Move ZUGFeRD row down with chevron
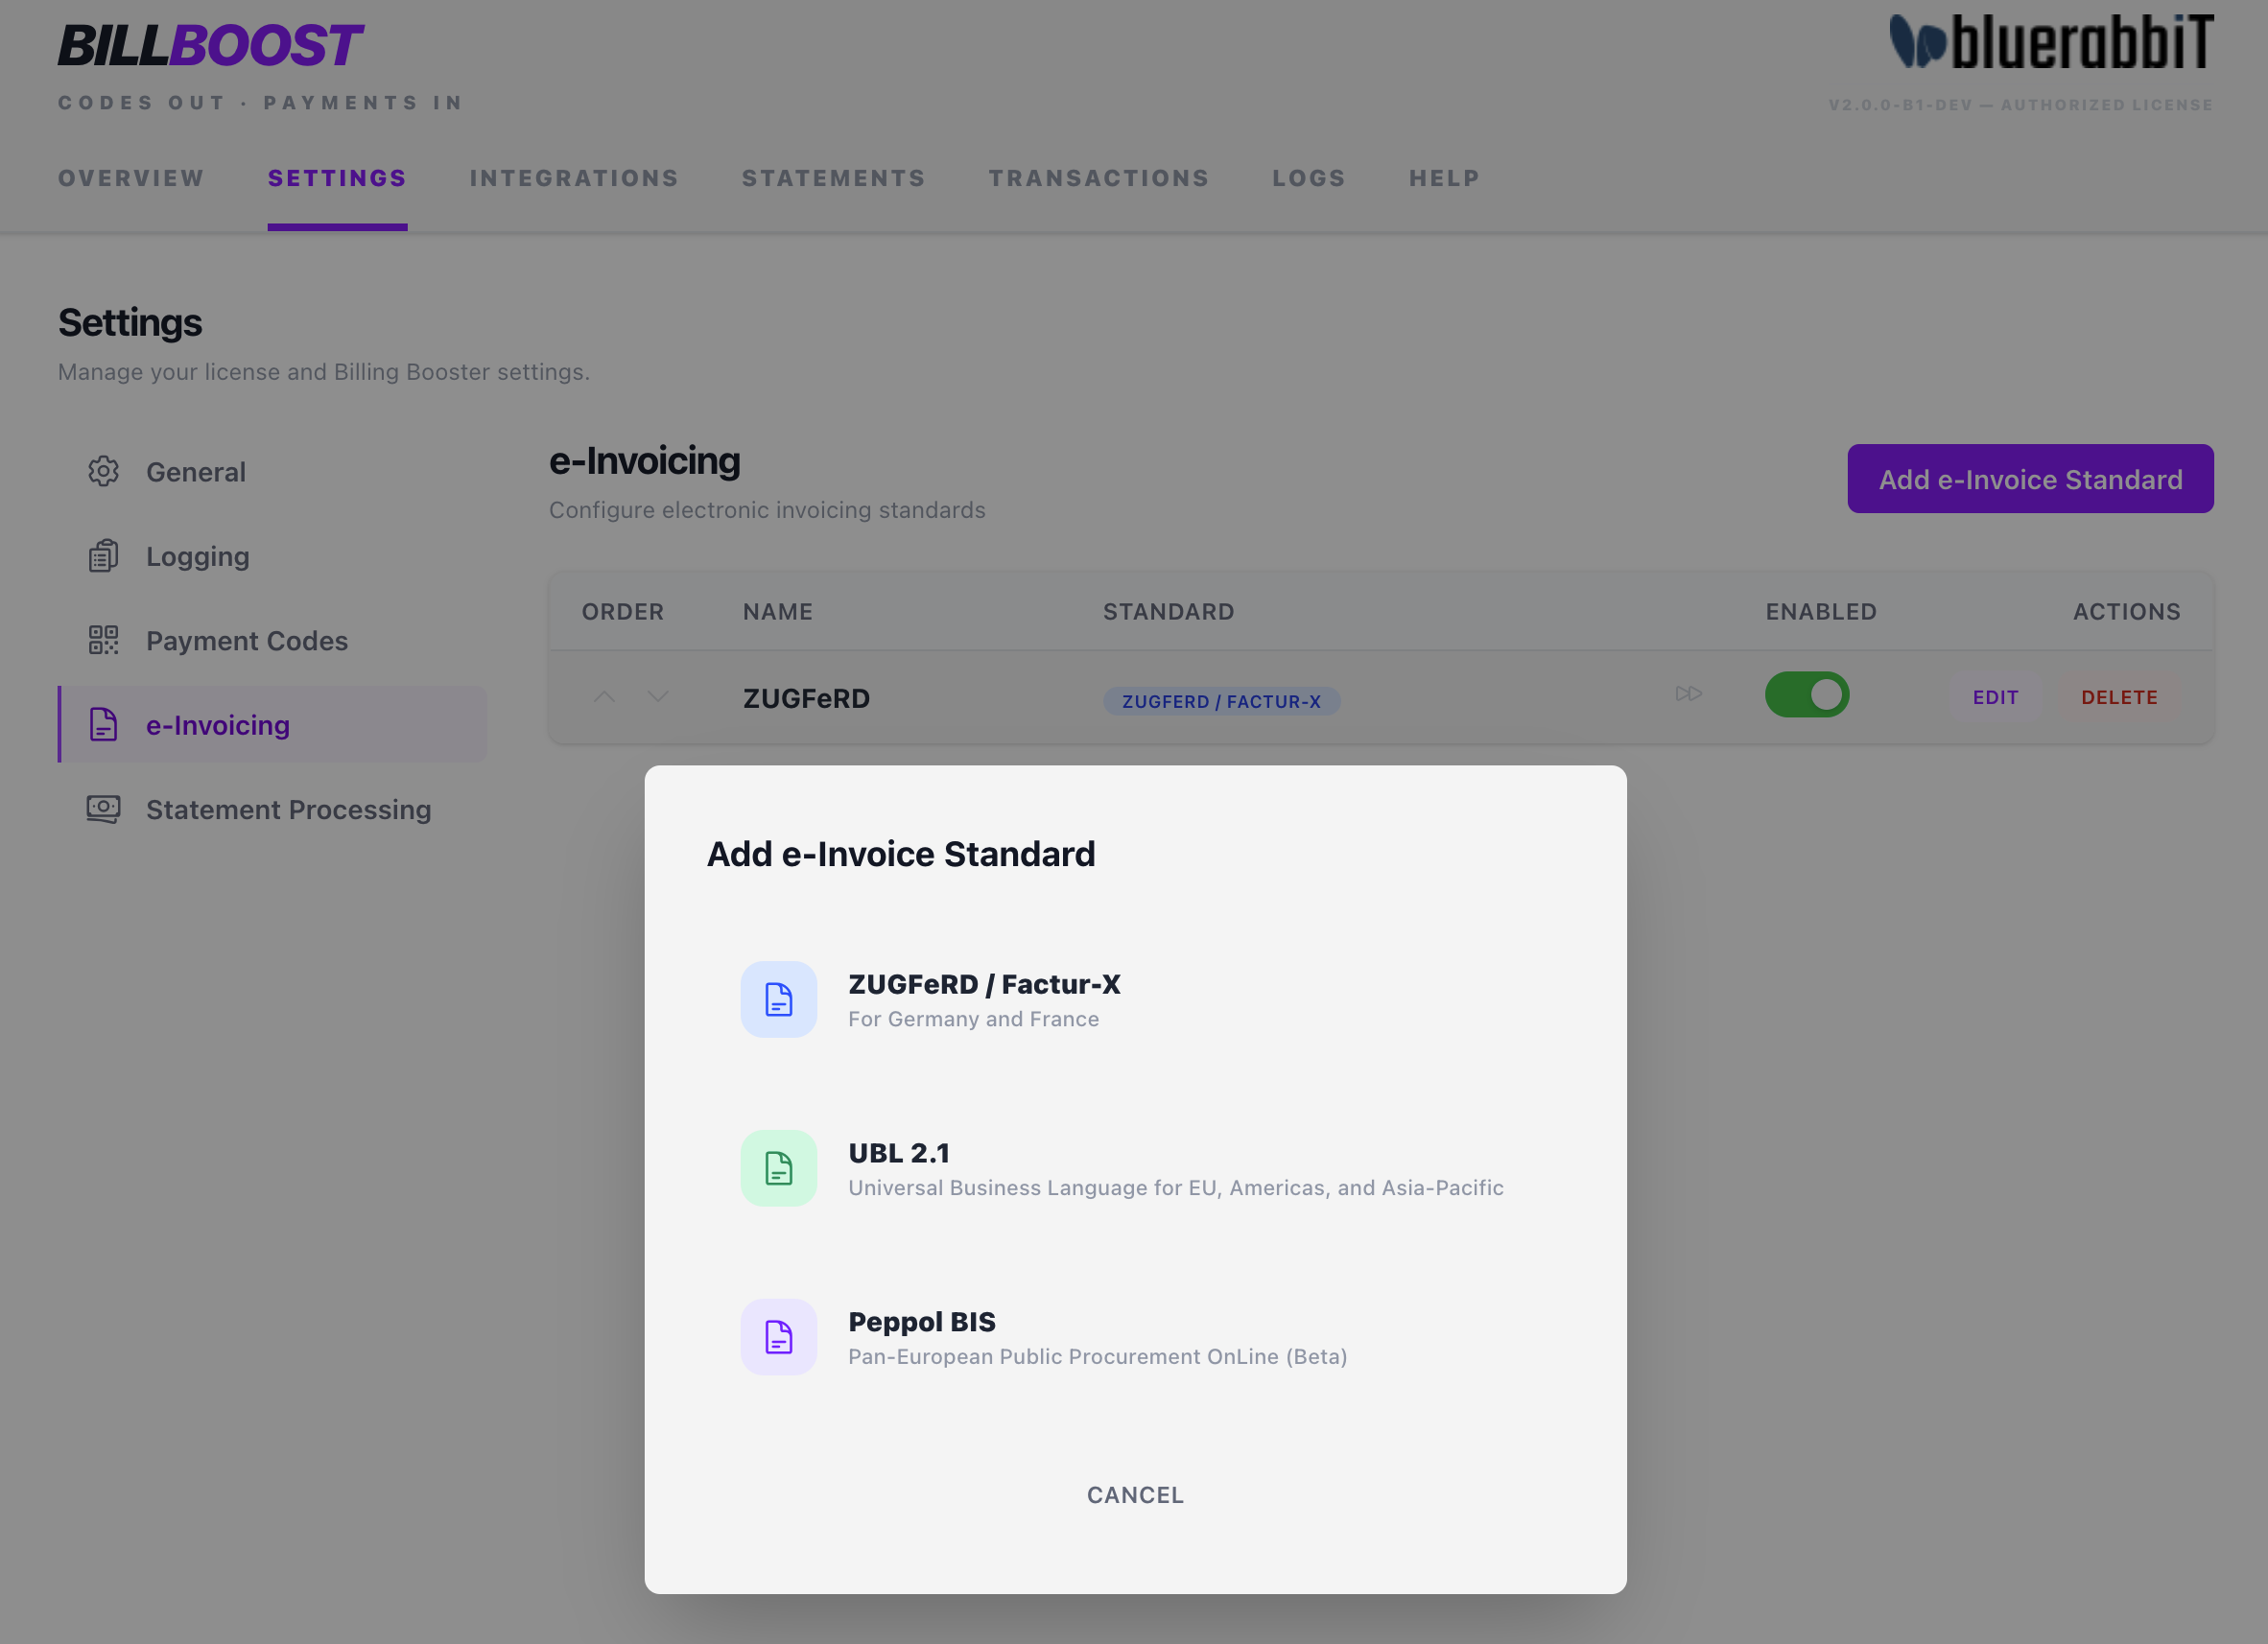Screen dimensions: 2268x1644 tap(657, 696)
